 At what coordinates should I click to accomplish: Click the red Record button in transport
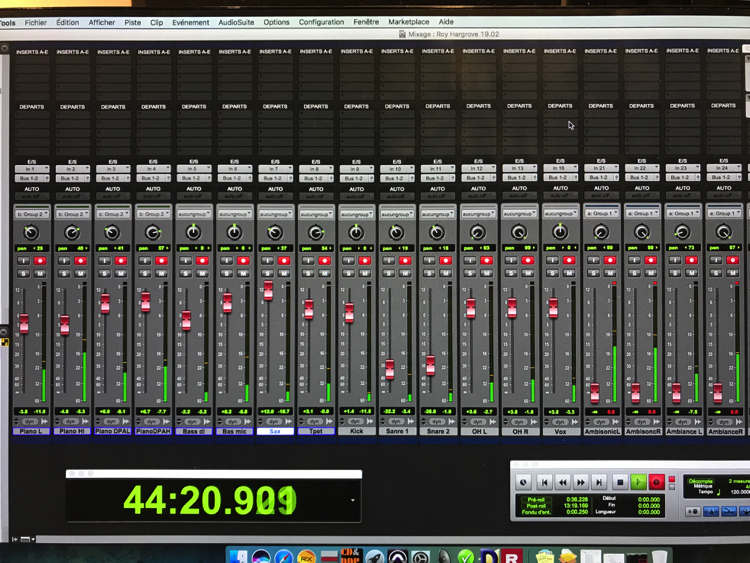pyautogui.click(x=657, y=482)
